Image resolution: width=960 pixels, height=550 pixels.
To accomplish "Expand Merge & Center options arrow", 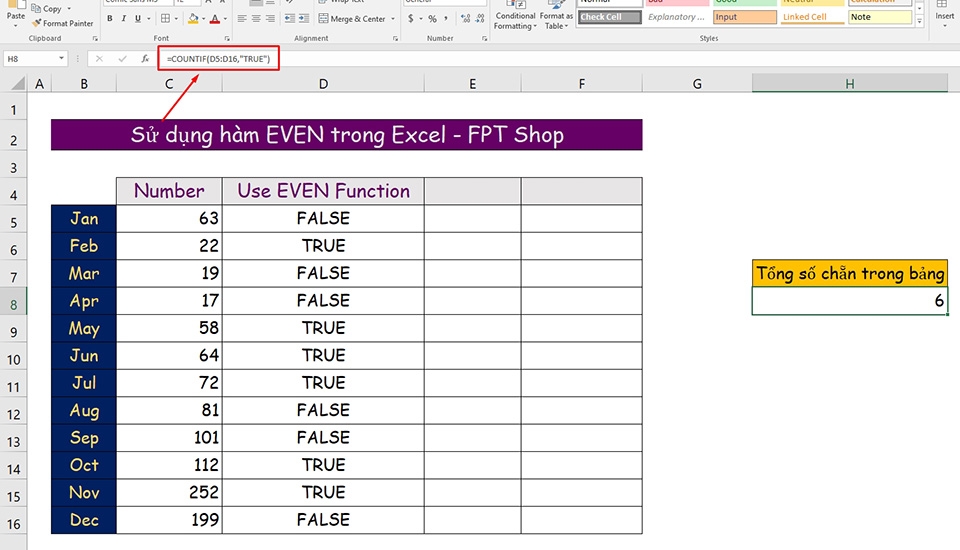I will coord(392,19).
